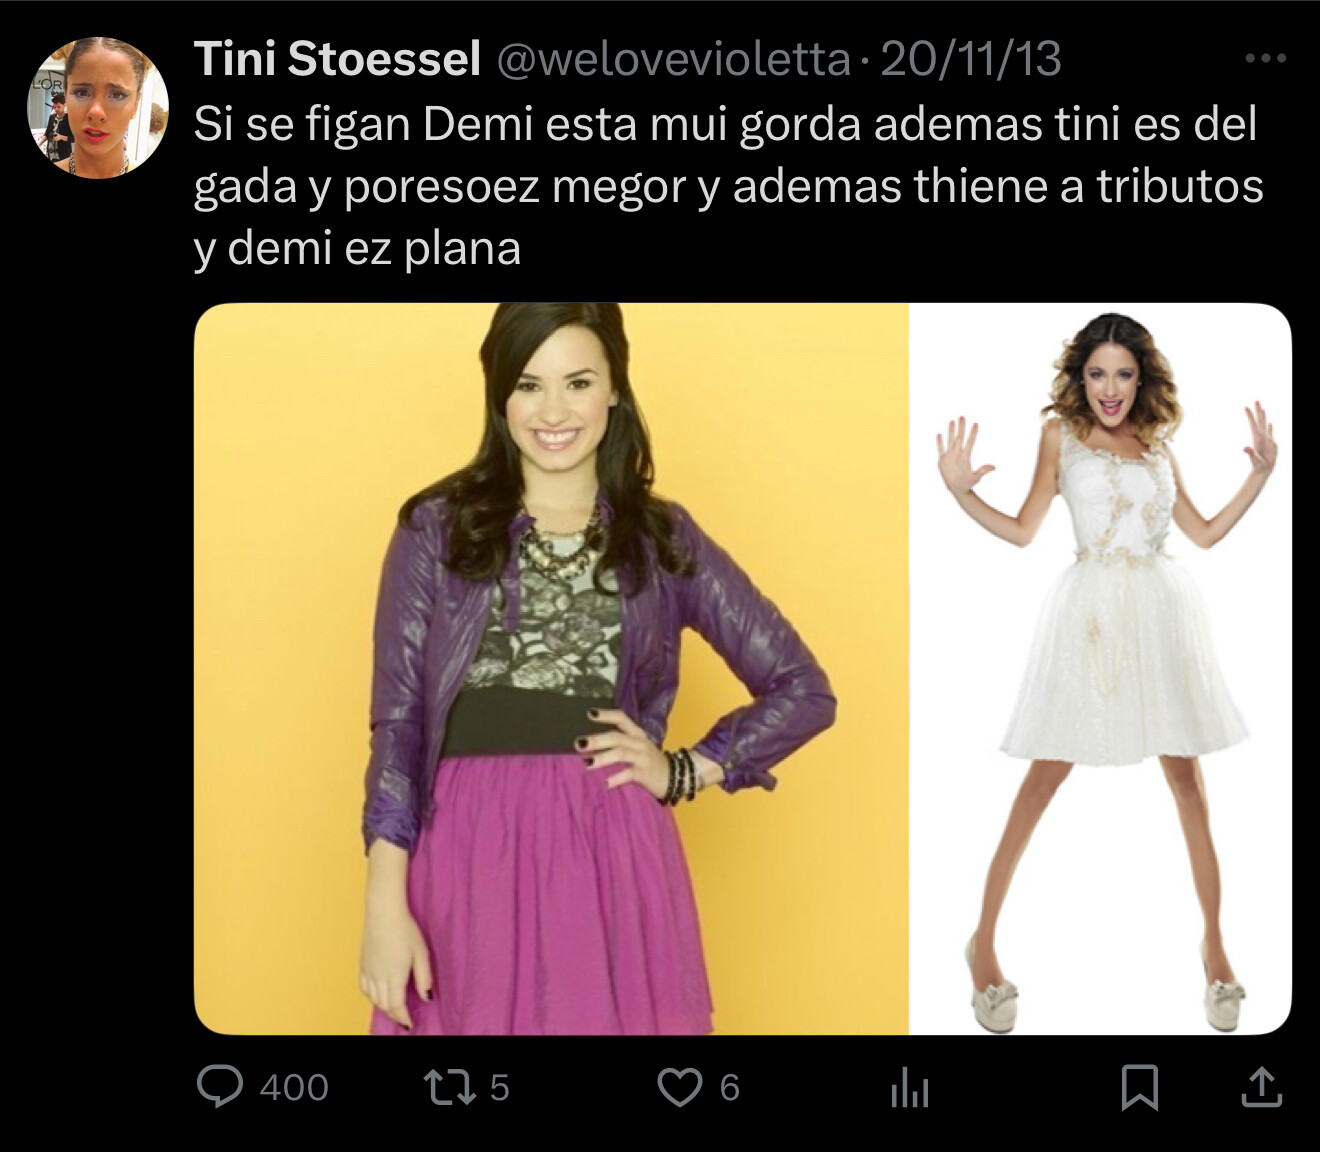Open the reply speech bubble icon
The image size is (1320, 1152).
219,1087
